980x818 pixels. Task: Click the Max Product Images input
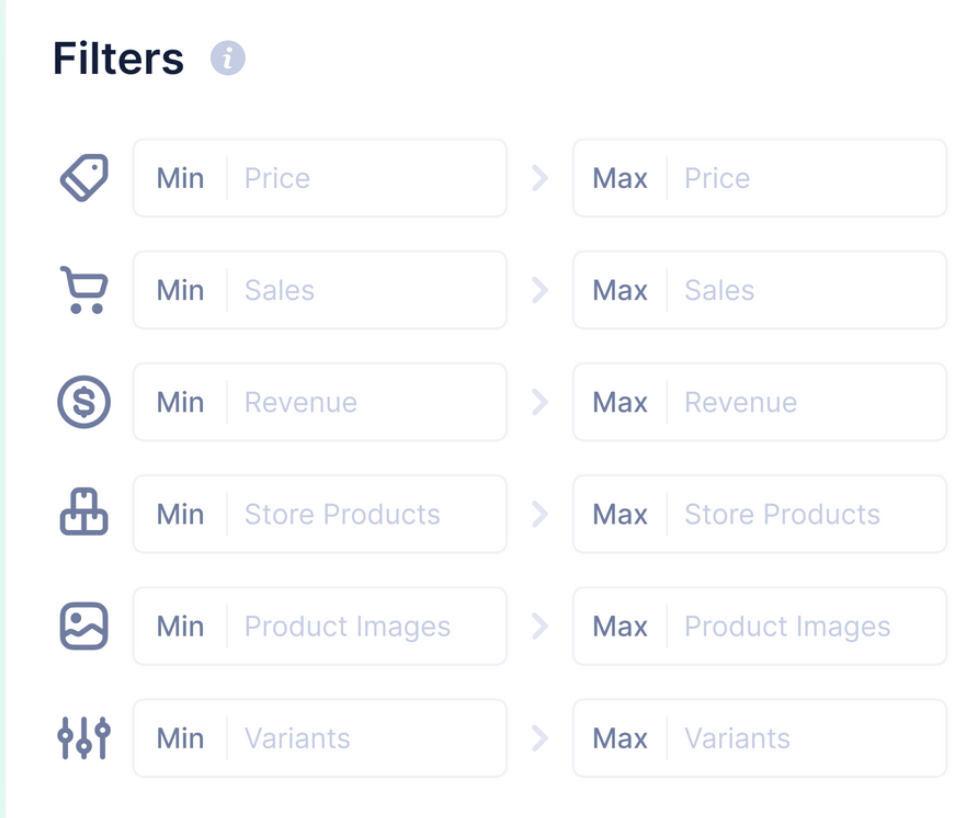tap(759, 626)
